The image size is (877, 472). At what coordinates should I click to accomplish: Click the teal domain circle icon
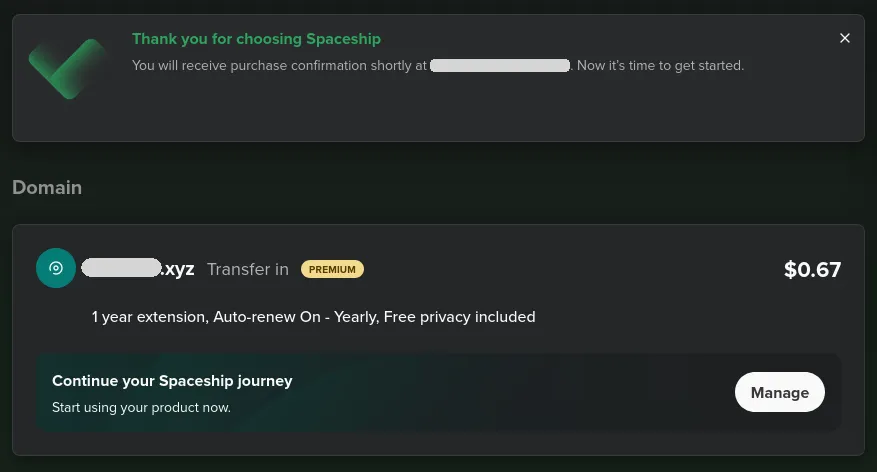56,268
